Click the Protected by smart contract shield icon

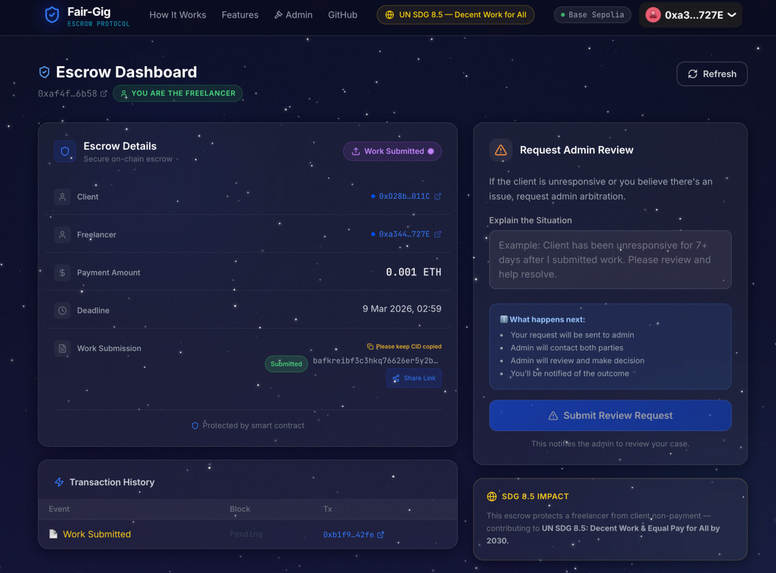coord(195,426)
